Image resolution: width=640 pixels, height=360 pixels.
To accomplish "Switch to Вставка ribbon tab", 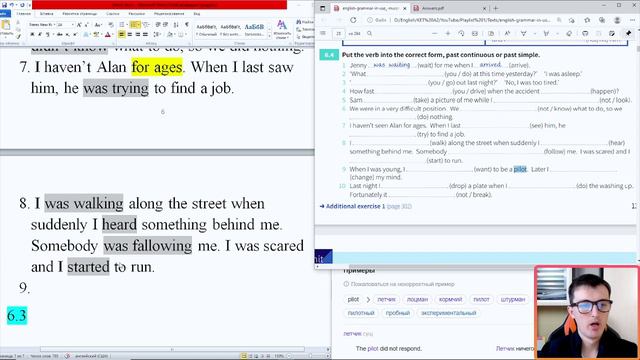I will (47, 14).
